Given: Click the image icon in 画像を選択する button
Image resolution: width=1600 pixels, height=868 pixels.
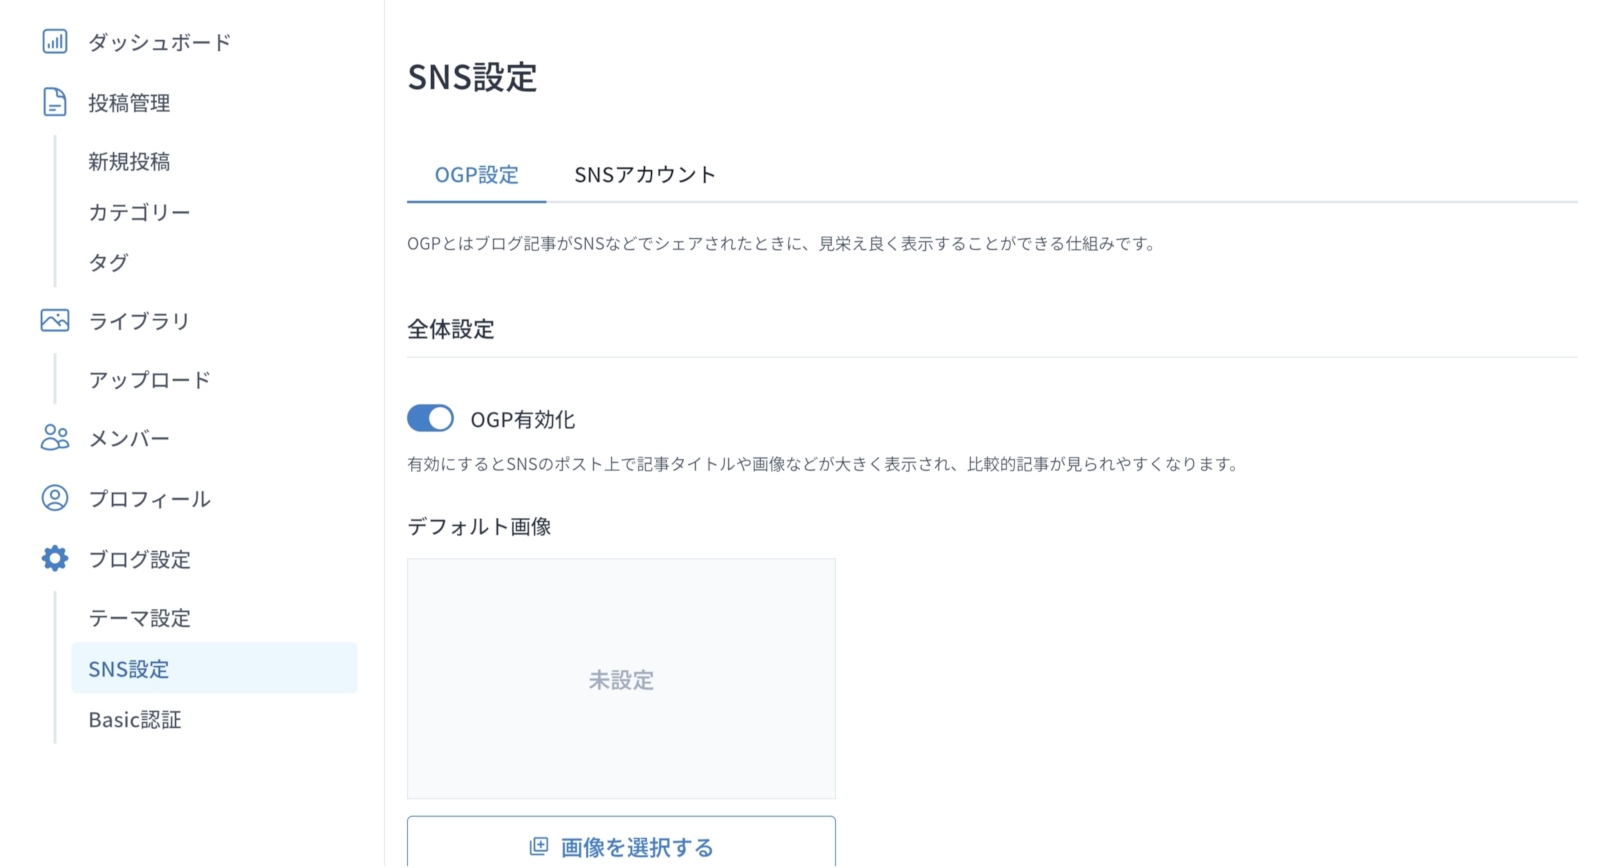Looking at the screenshot, I should (538, 847).
